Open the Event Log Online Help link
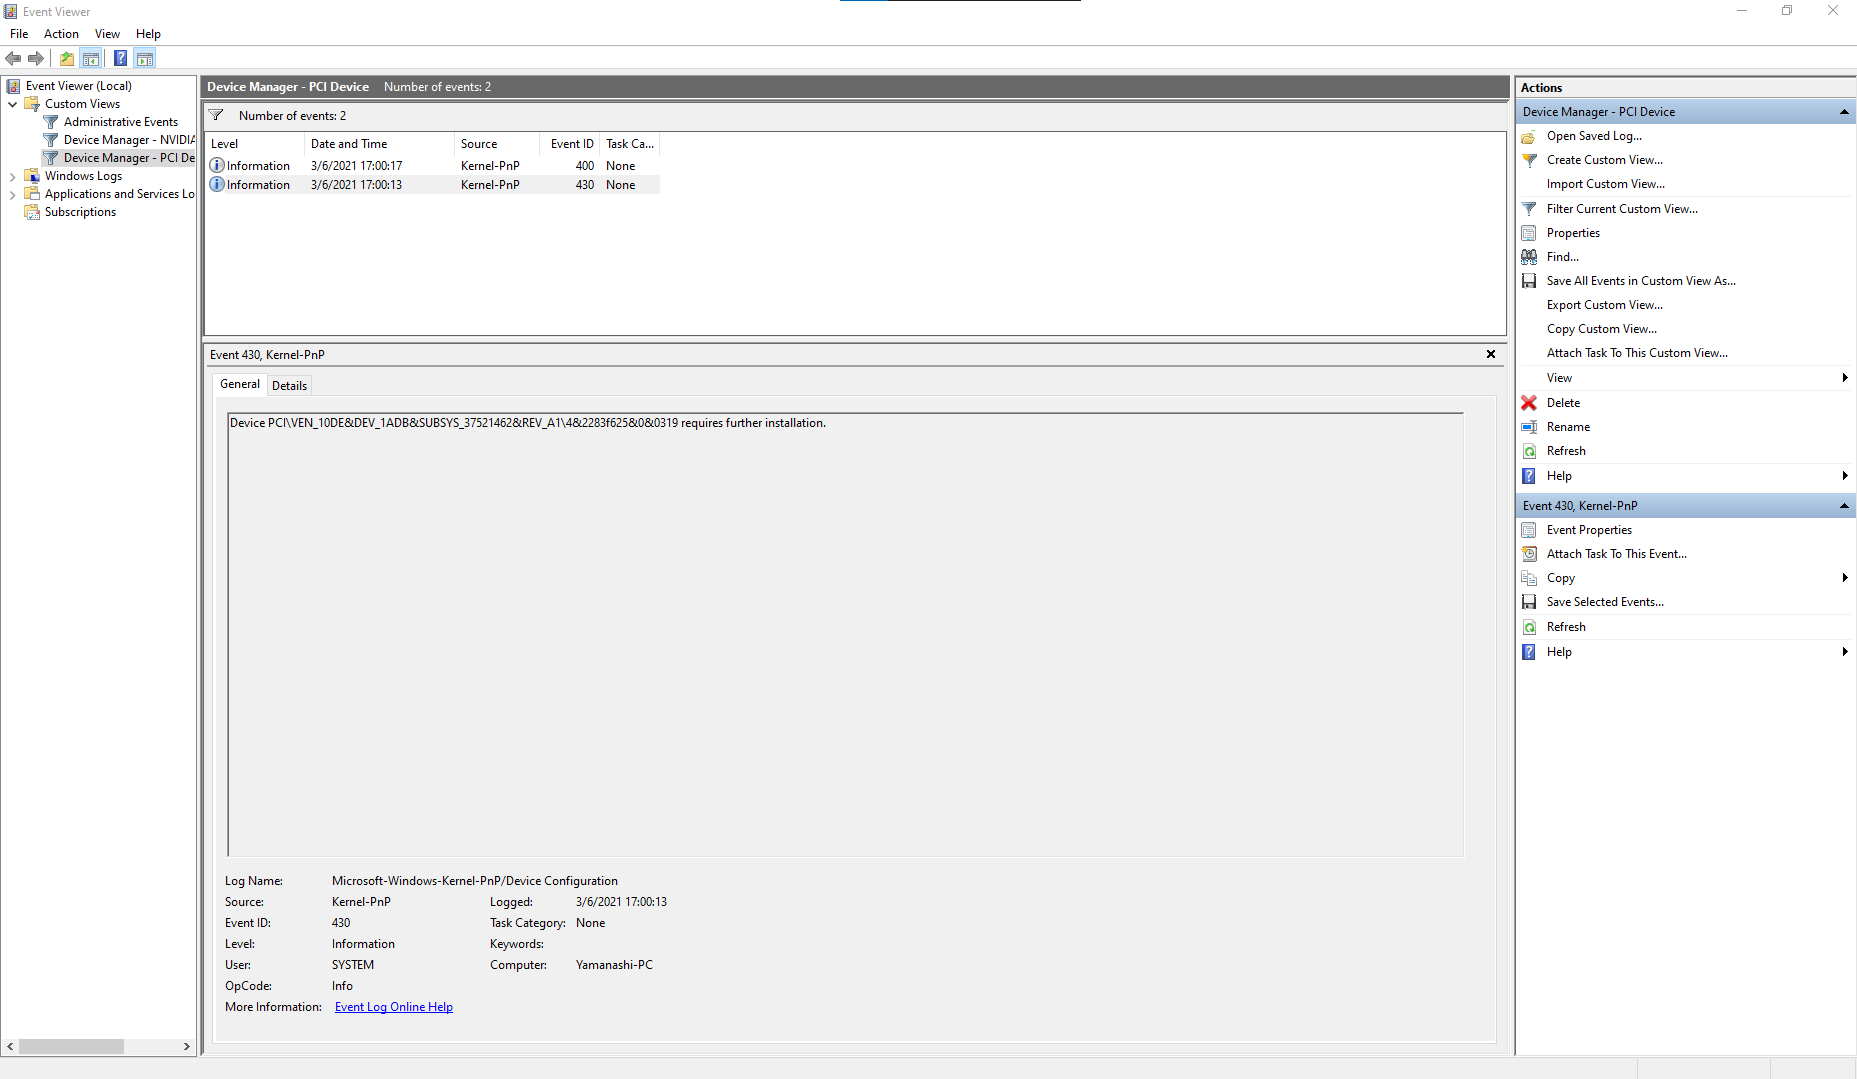The height and width of the screenshot is (1079, 1857). point(394,1007)
